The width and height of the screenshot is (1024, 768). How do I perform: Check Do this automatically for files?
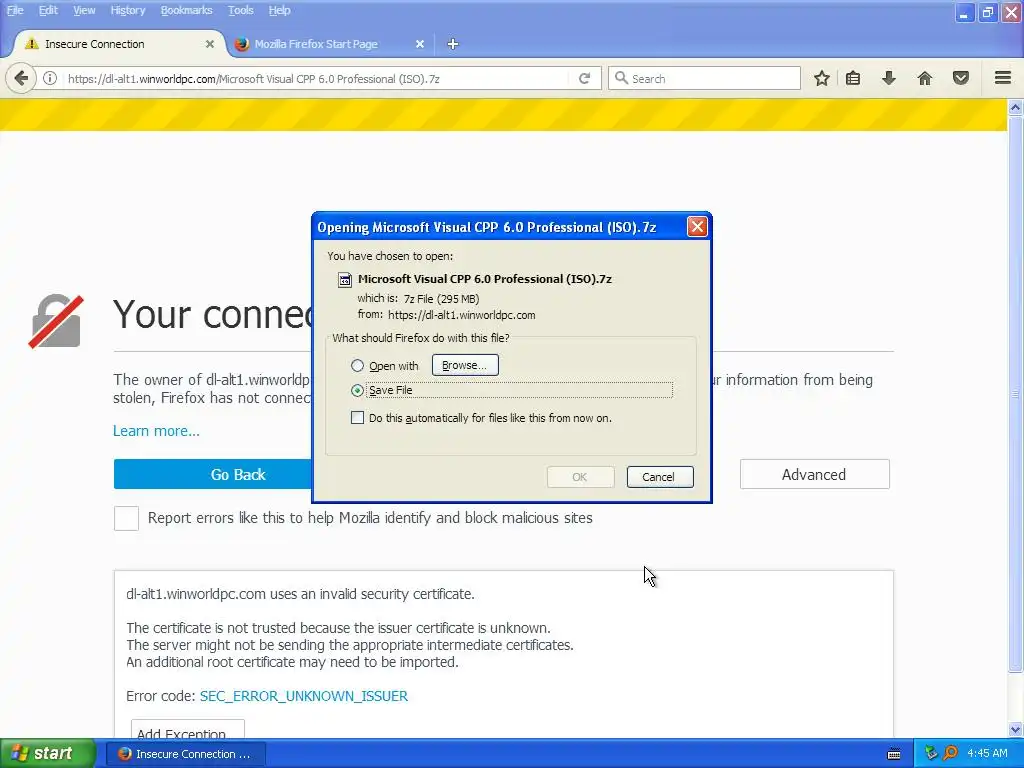click(x=357, y=418)
